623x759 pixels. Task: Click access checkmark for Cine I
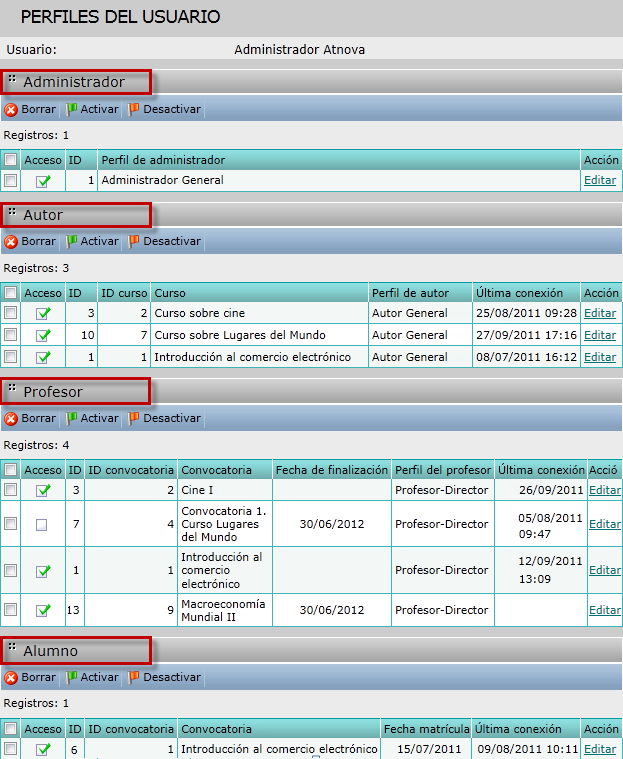(x=43, y=490)
